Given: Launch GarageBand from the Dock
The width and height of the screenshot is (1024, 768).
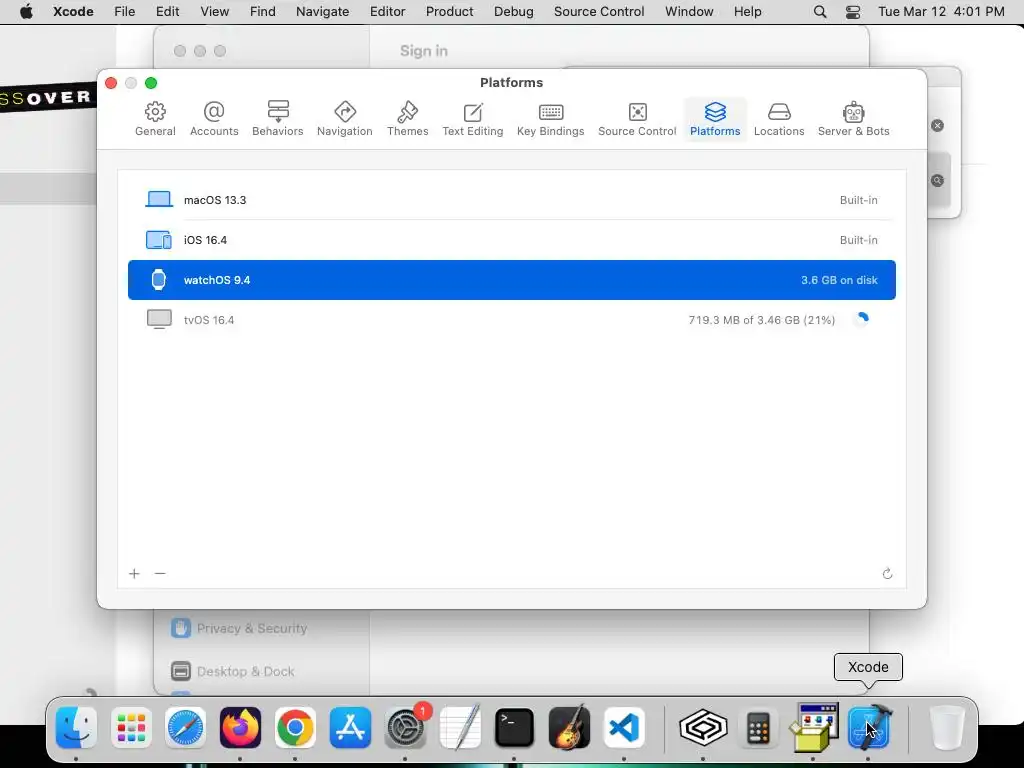Looking at the screenshot, I should [x=569, y=727].
